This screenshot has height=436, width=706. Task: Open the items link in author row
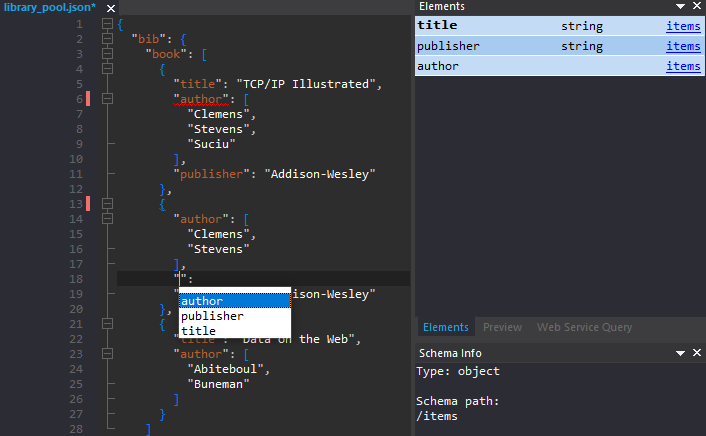[x=683, y=66]
